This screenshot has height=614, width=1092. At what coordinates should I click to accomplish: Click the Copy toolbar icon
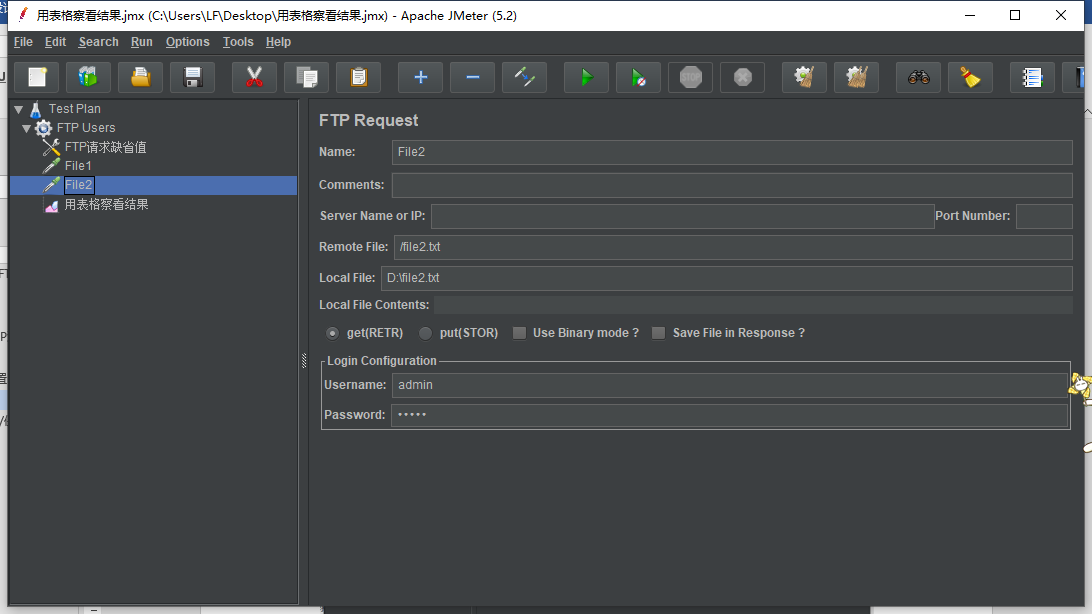(306, 77)
